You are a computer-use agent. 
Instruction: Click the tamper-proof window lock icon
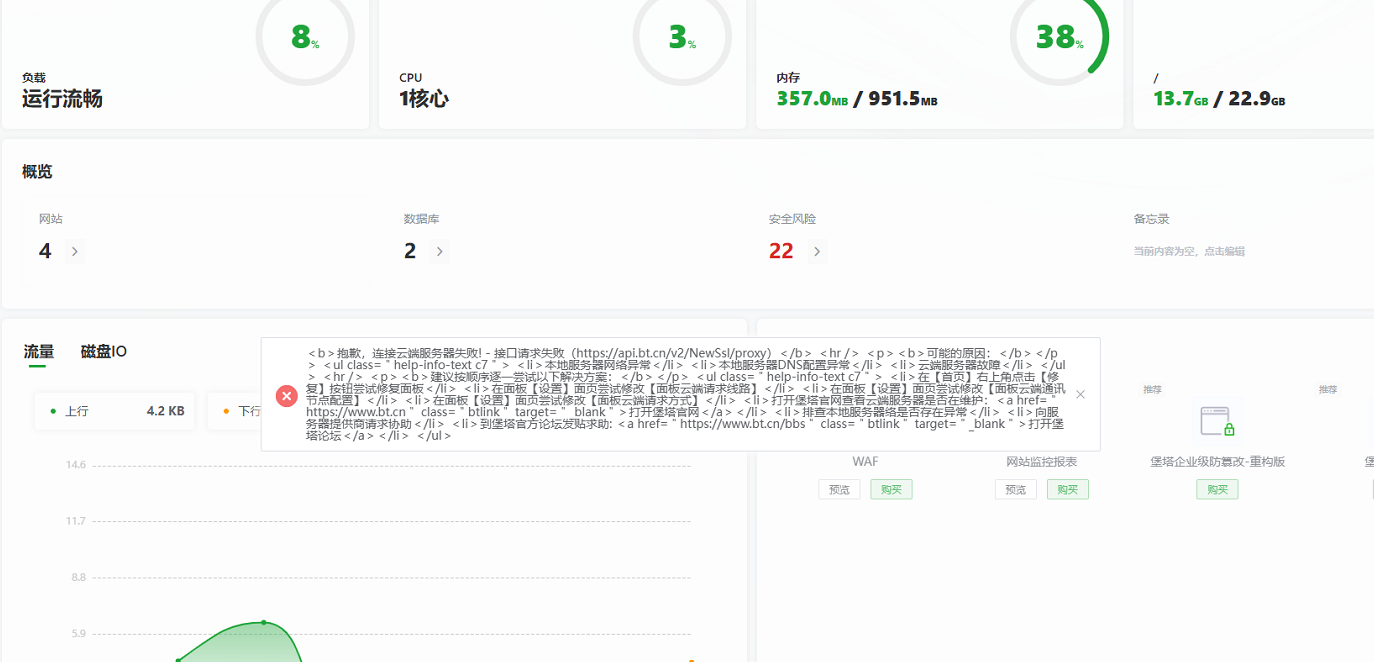(x=1217, y=420)
